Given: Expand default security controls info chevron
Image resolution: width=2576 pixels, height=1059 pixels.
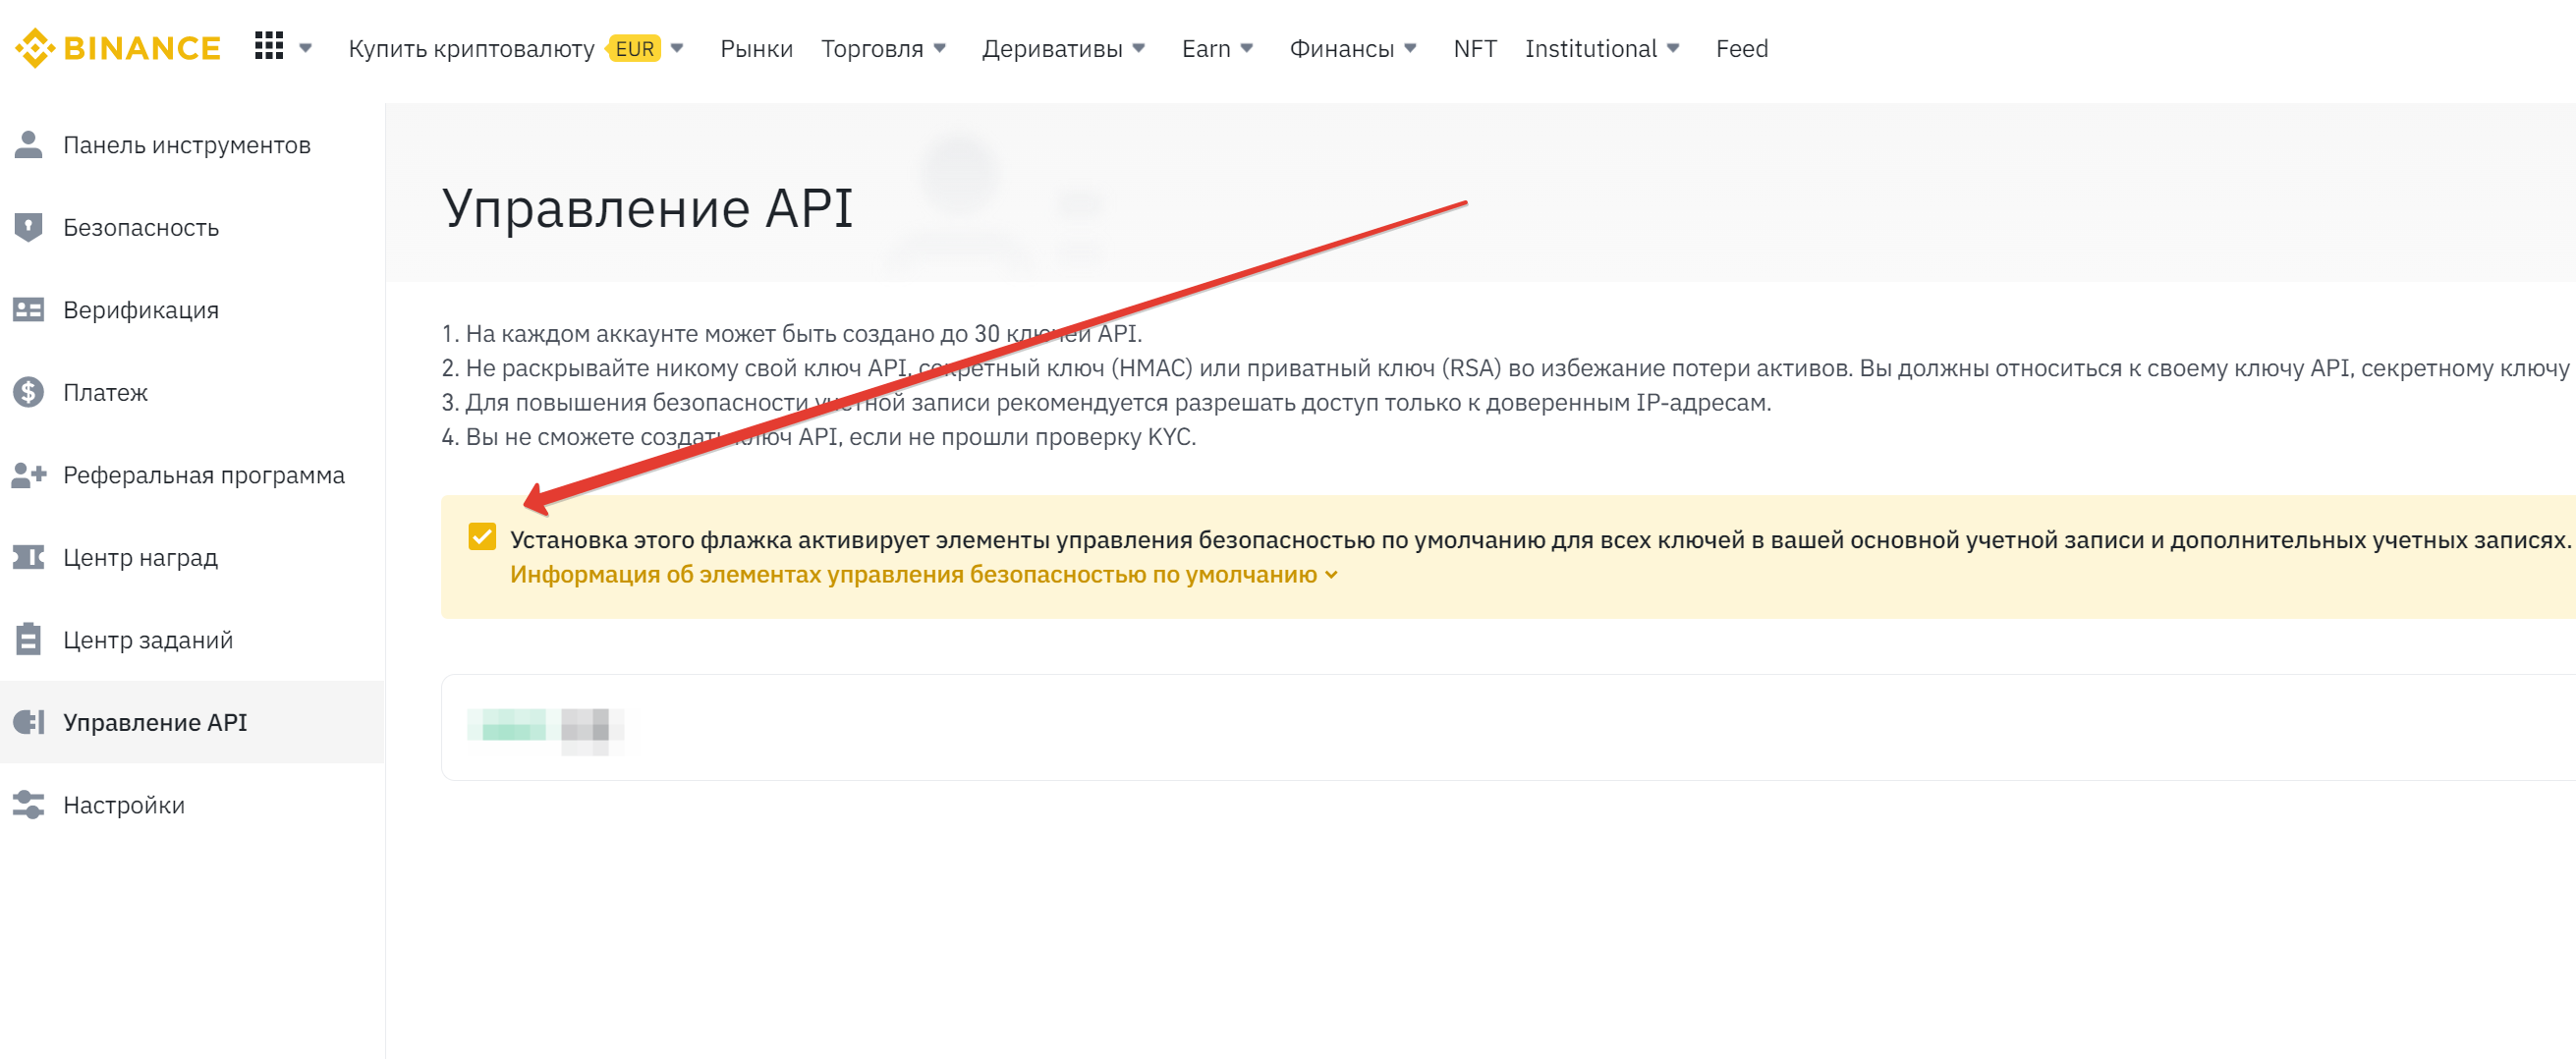Looking at the screenshot, I should pyautogui.click(x=1331, y=575).
